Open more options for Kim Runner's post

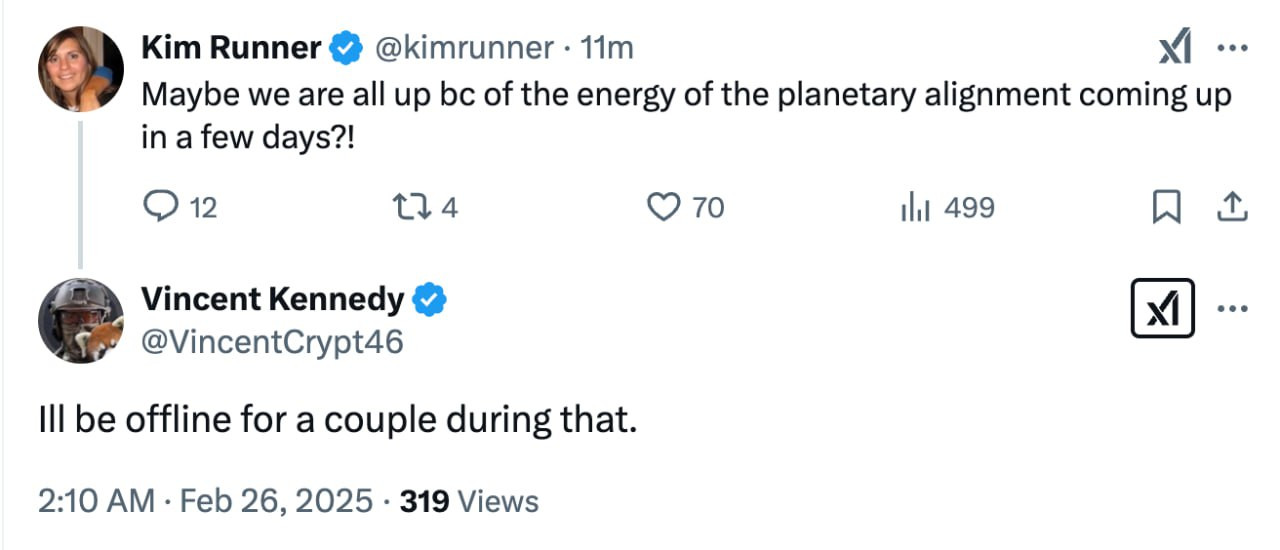click(x=1229, y=47)
